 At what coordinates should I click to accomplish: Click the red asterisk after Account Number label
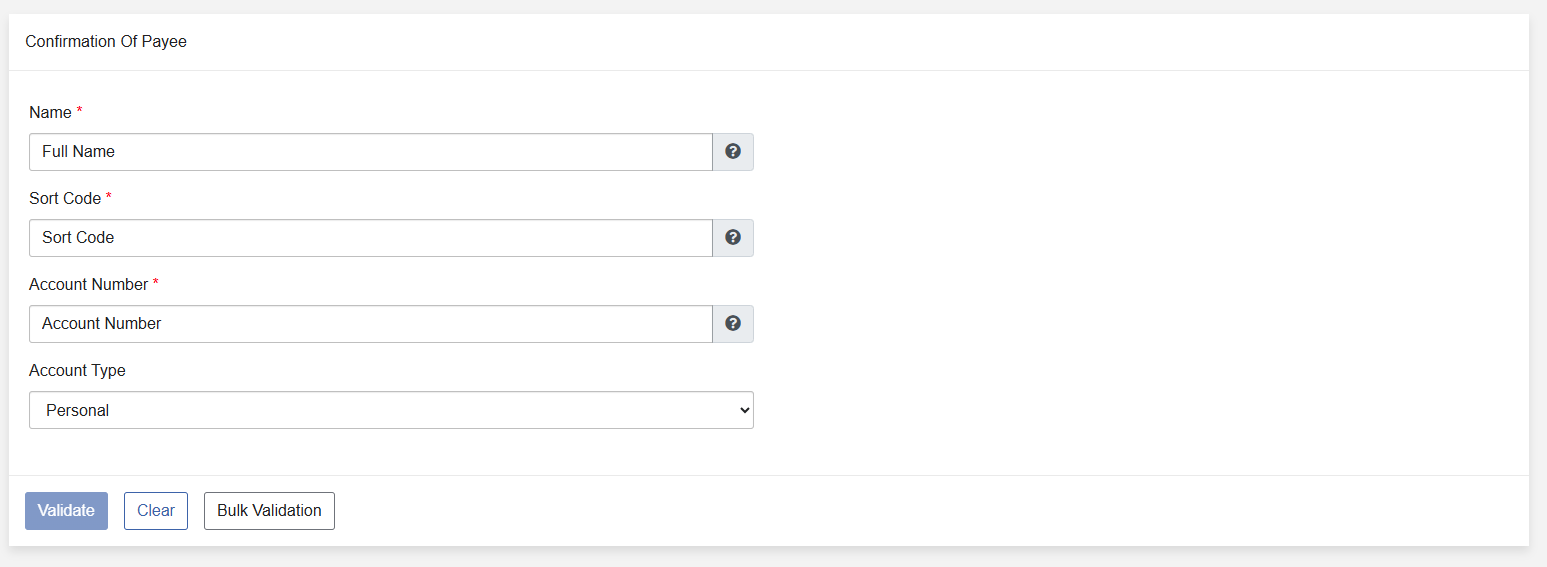click(x=155, y=284)
